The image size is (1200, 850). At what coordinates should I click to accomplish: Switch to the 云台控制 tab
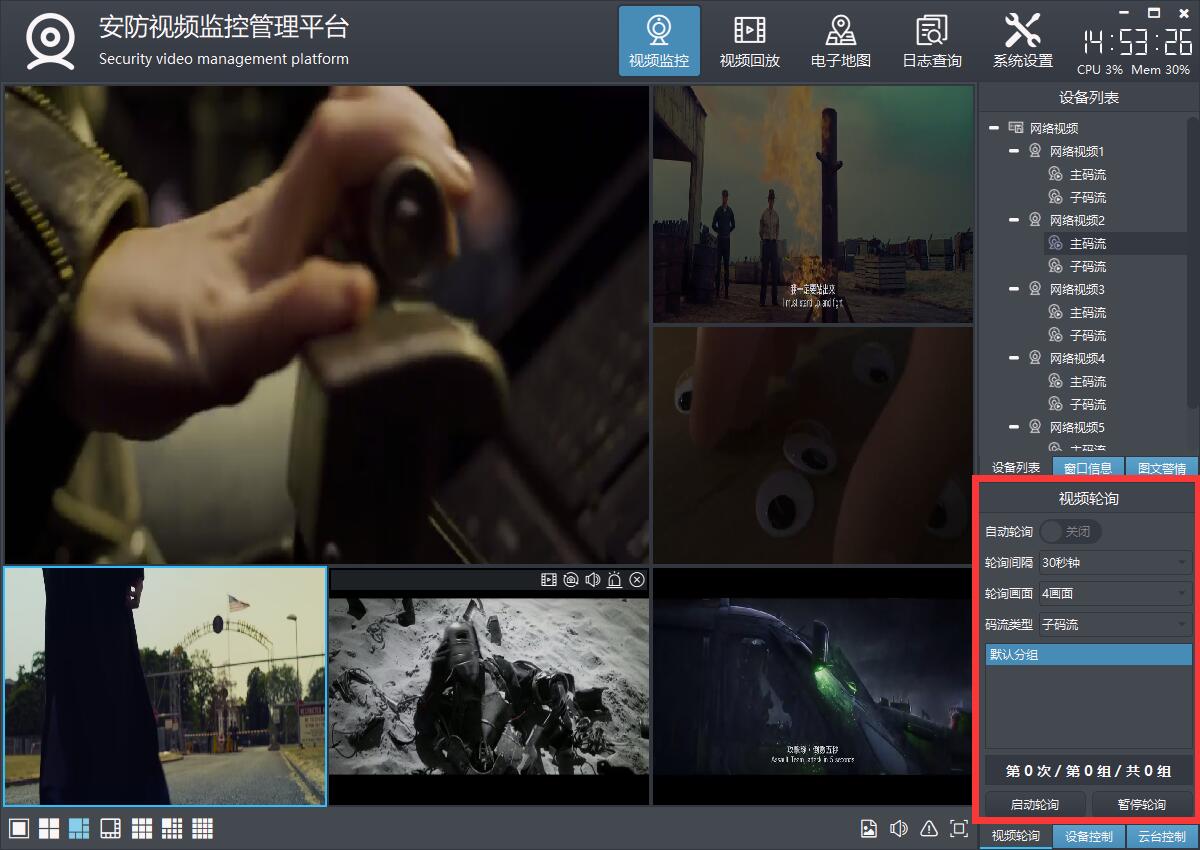coord(1162,837)
